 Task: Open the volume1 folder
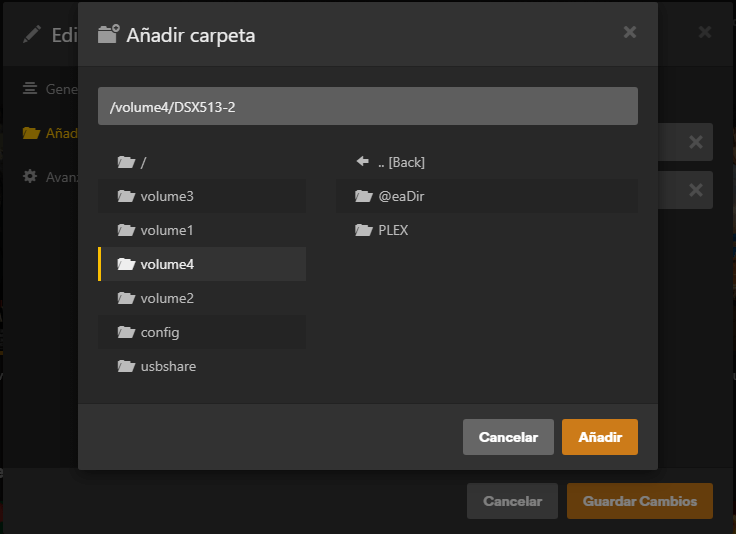[x=202, y=230]
